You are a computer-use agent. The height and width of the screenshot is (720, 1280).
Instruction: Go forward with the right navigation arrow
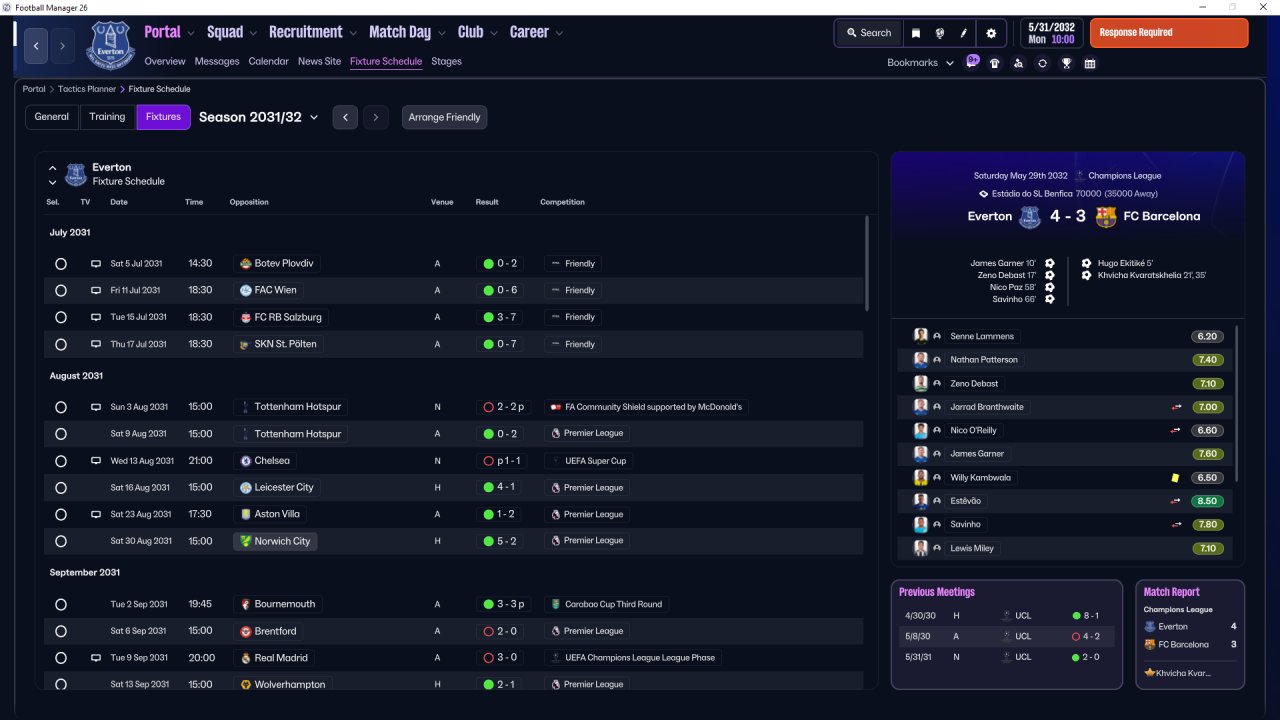click(62, 45)
